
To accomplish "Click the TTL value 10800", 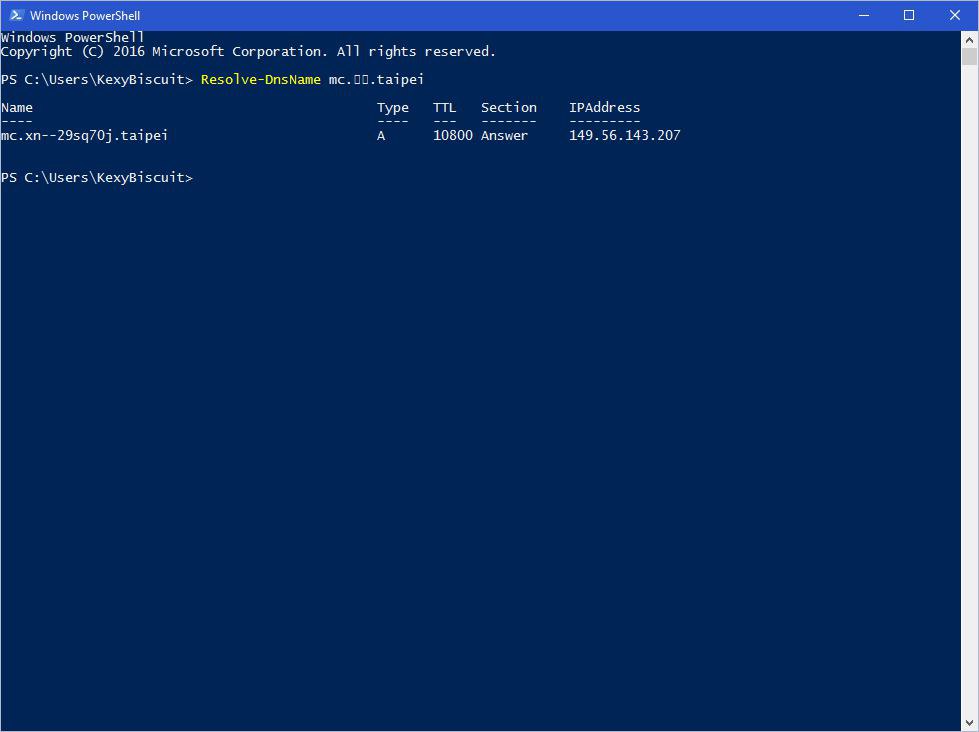I will click(453, 136).
